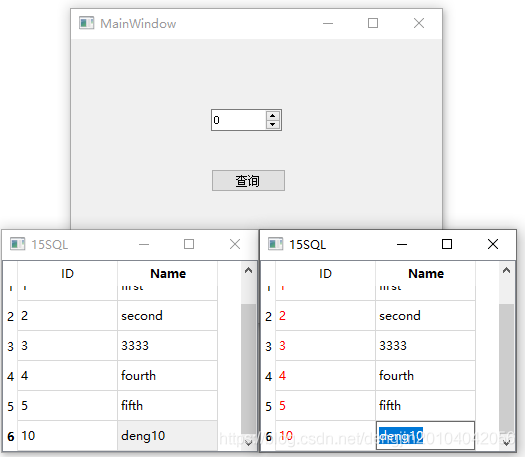Select 'deng10' cell in left 15SQL table

[x=167, y=436]
